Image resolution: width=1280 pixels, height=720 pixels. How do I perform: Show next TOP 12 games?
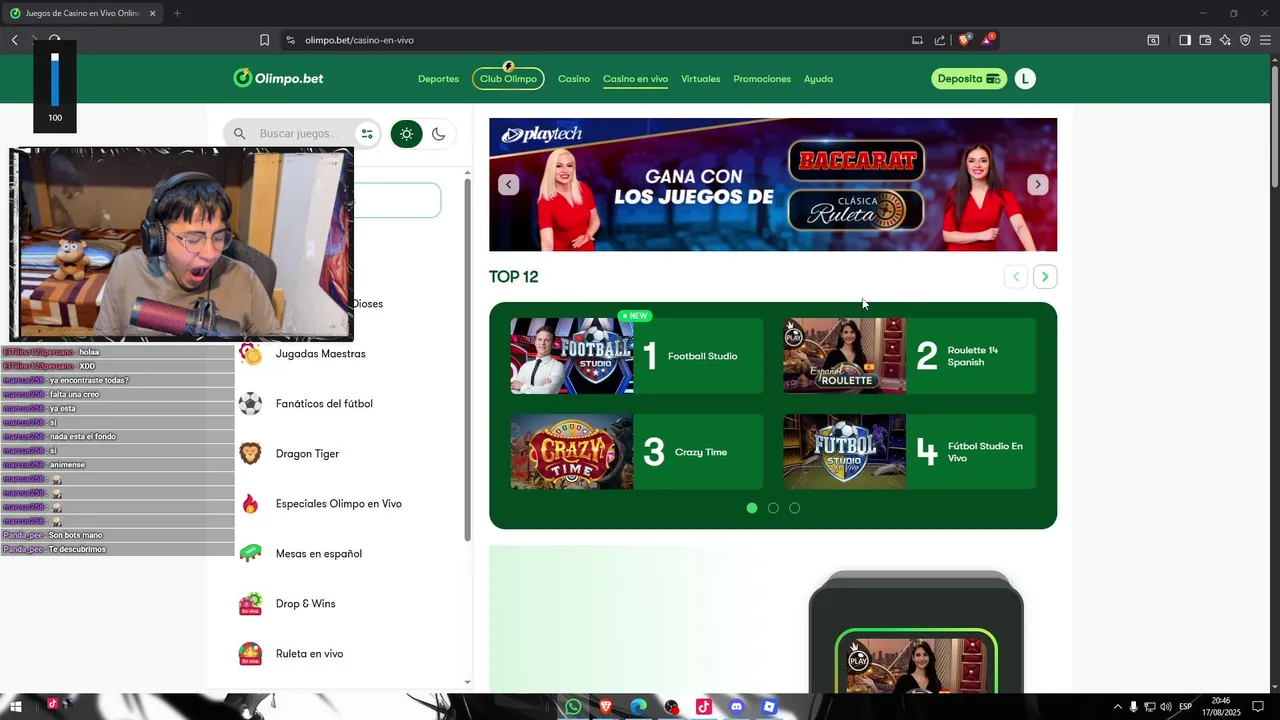point(1045,277)
